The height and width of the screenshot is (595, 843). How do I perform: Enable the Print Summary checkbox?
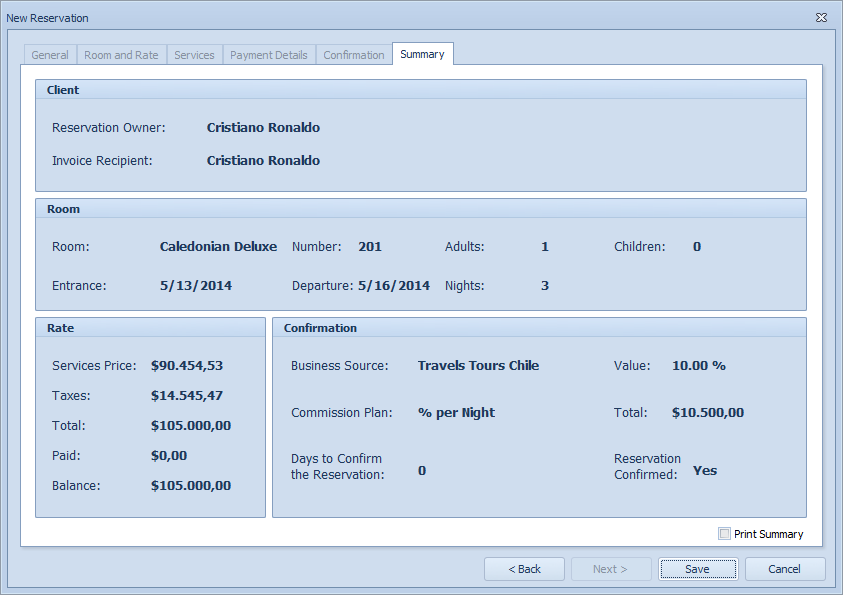tap(724, 534)
